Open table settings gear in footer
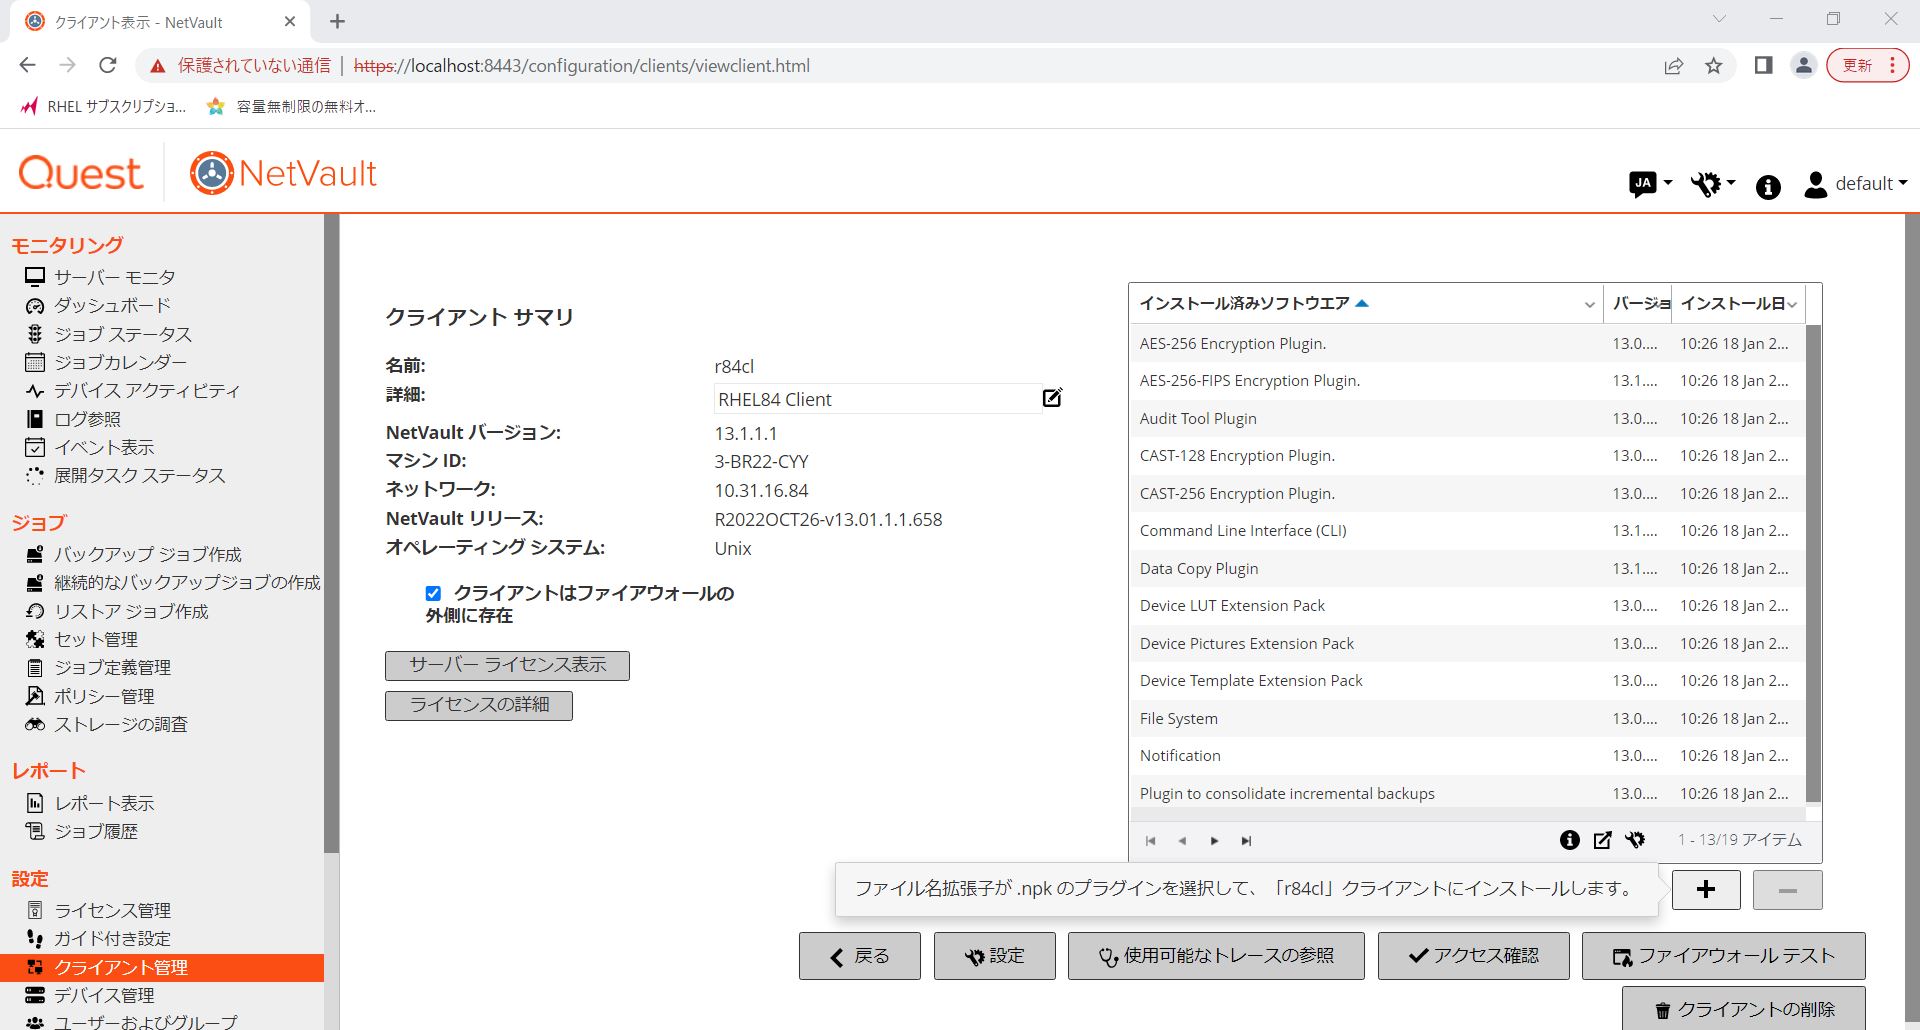The height and width of the screenshot is (1030, 1920). (x=1635, y=840)
